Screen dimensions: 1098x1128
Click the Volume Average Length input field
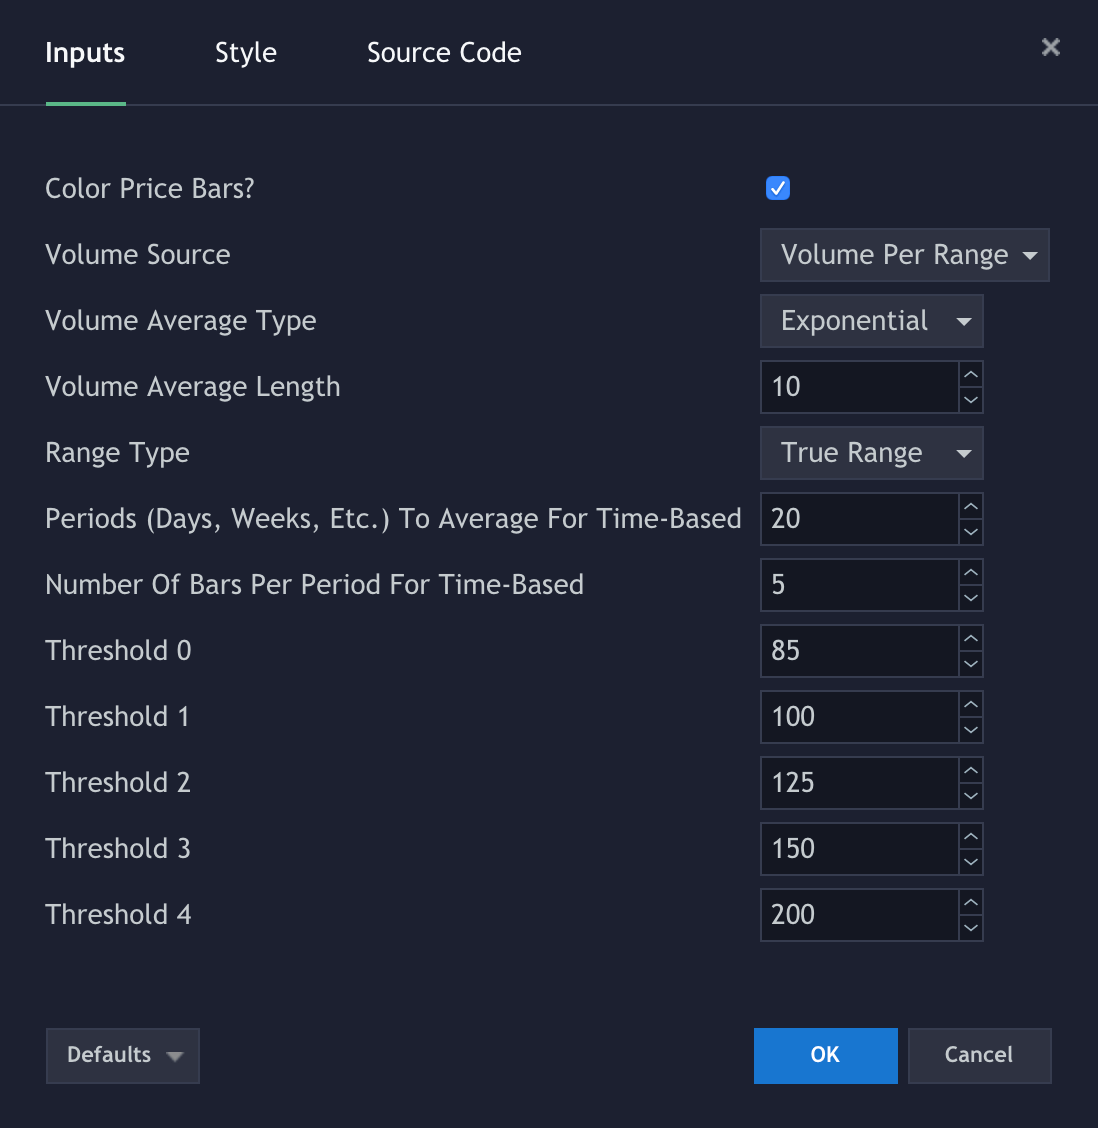[x=860, y=387]
